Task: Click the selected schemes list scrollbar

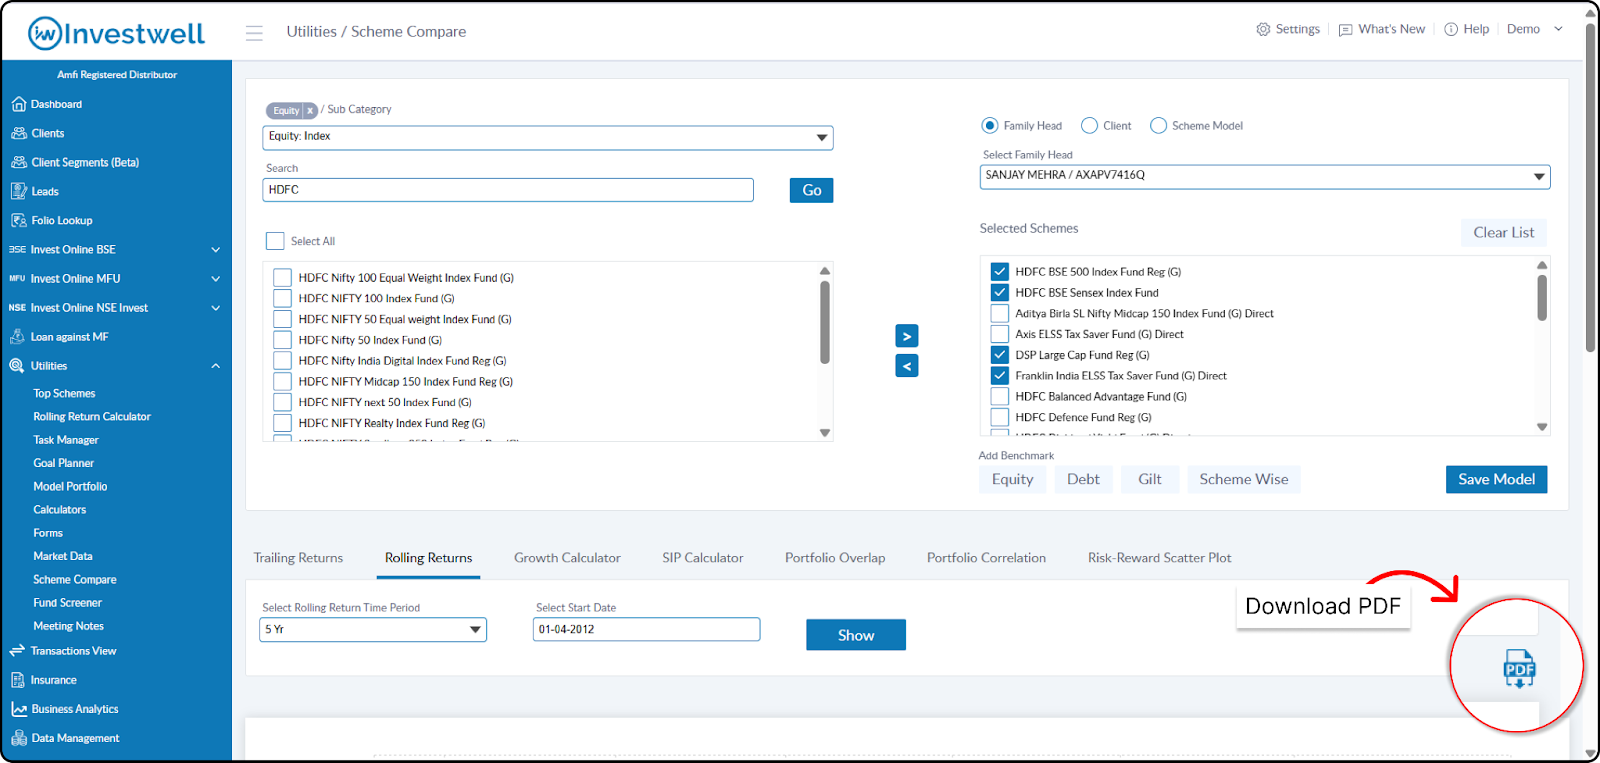Action: (x=1542, y=298)
